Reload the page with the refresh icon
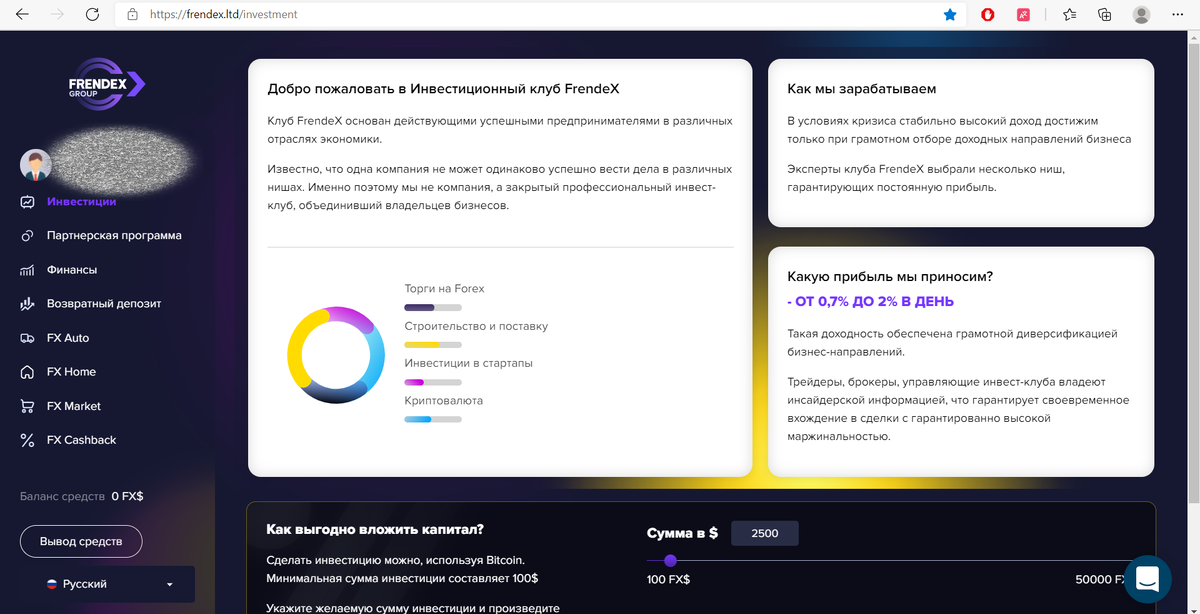The image size is (1200, 614). (x=93, y=15)
